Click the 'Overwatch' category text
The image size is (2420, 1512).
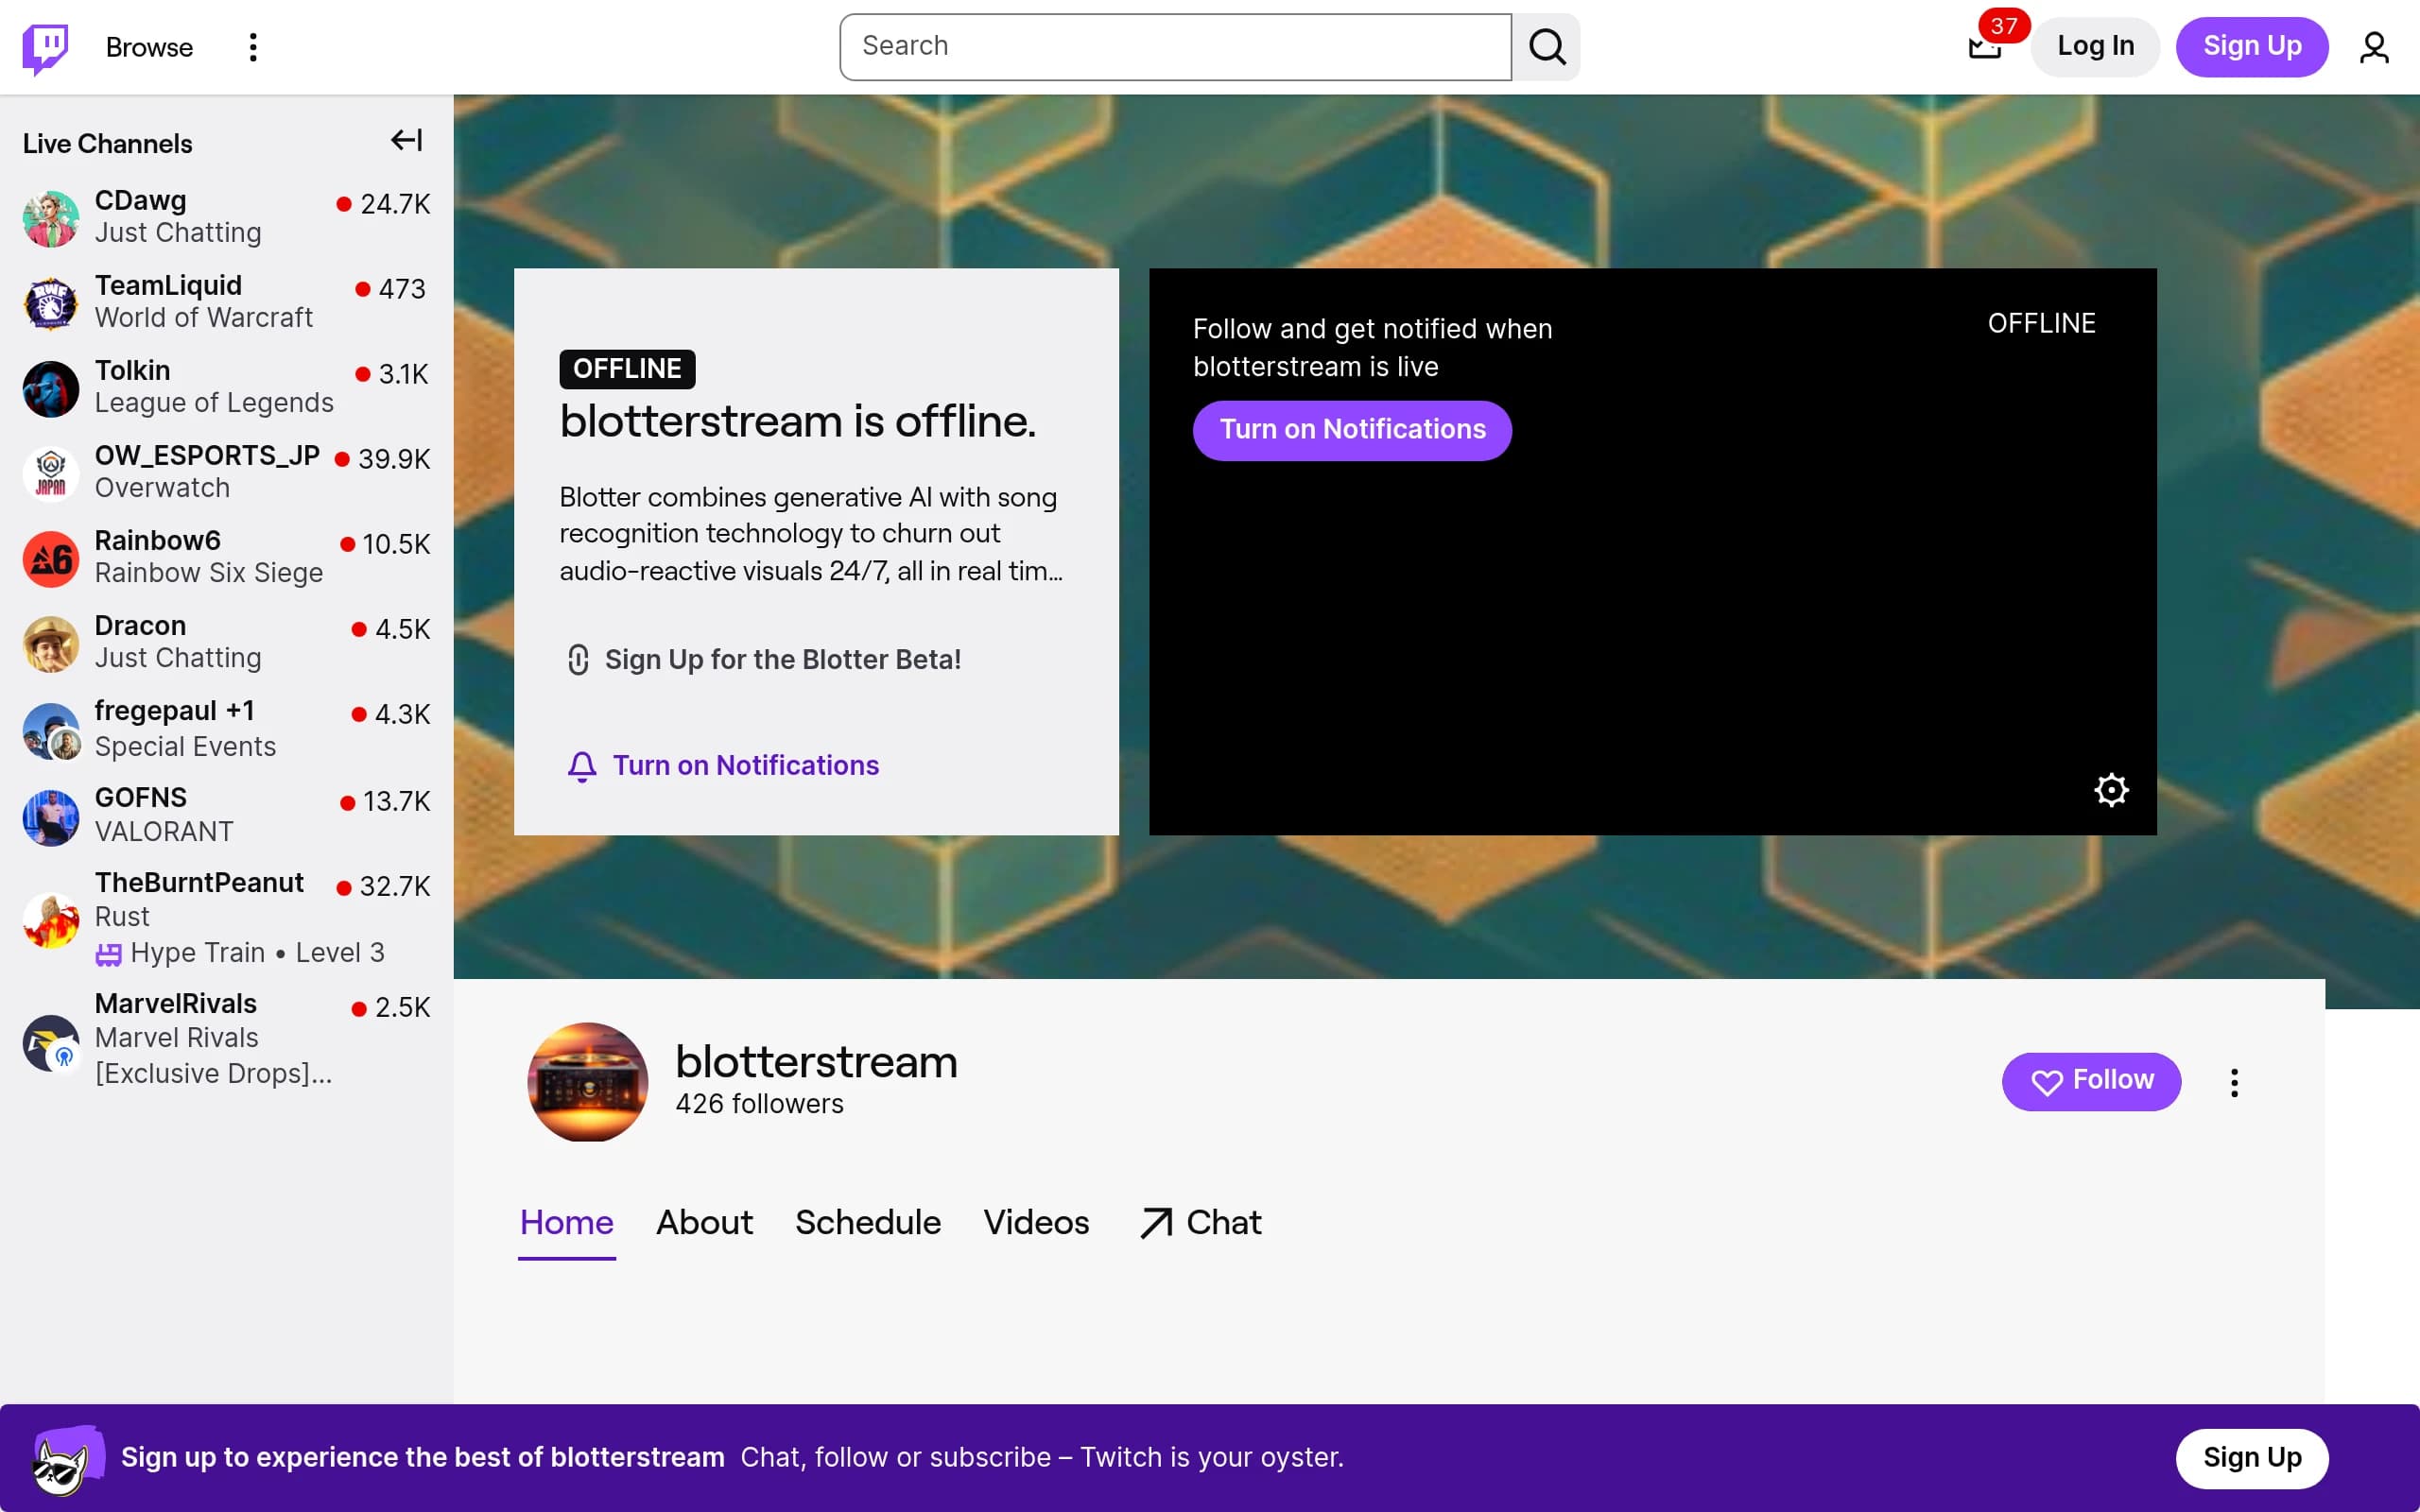tap(162, 488)
